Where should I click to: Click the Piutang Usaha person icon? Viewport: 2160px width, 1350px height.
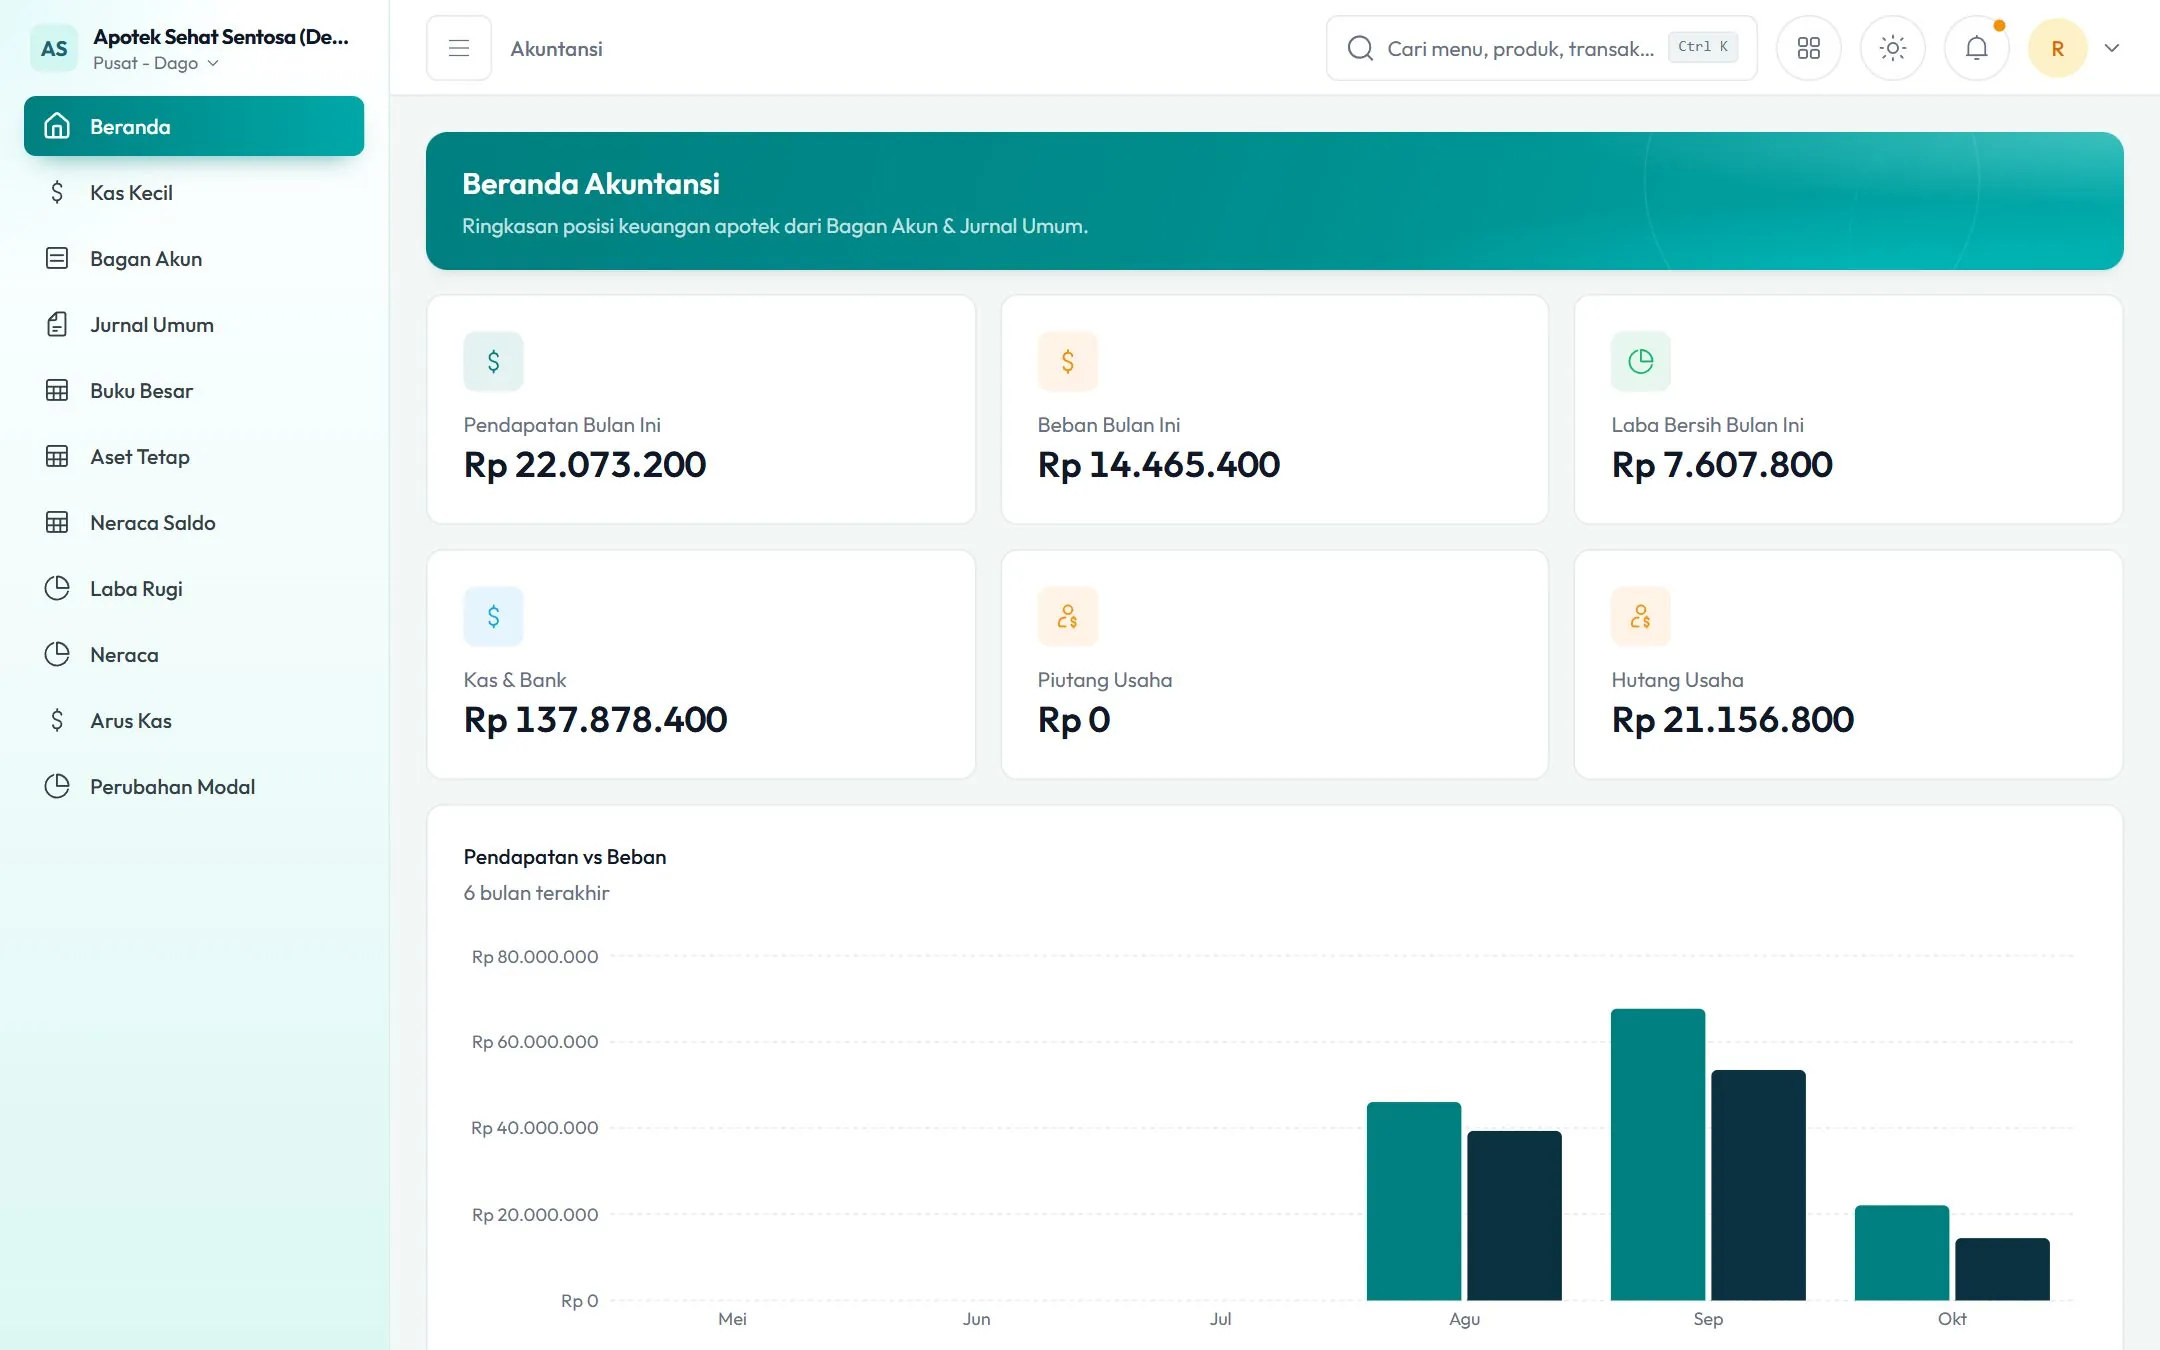[x=1067, y=616]
